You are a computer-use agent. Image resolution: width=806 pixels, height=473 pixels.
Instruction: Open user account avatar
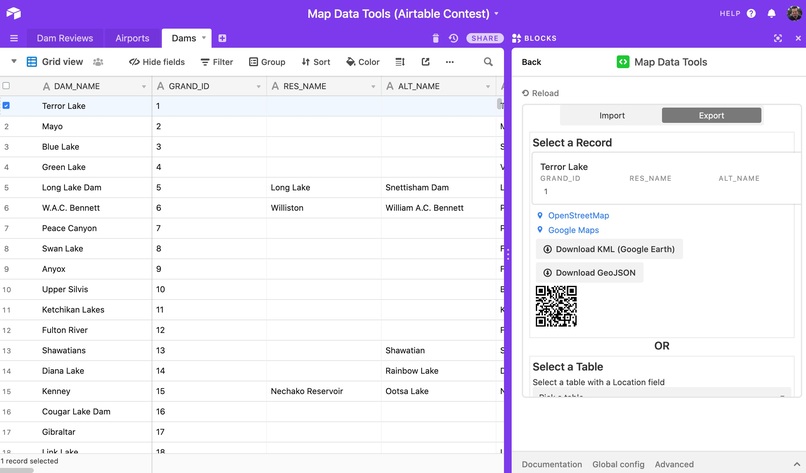tap(794, 13)
